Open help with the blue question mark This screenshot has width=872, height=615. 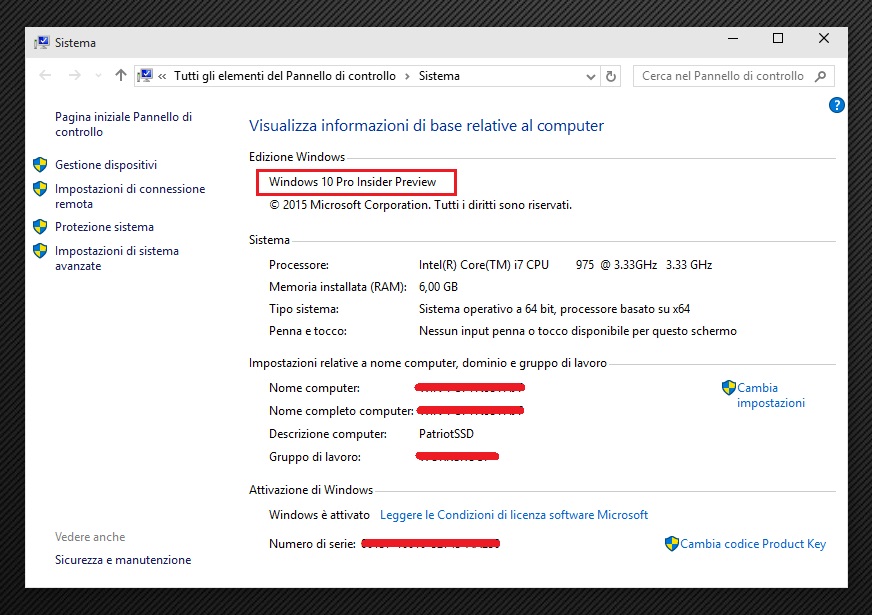[836, 105]
